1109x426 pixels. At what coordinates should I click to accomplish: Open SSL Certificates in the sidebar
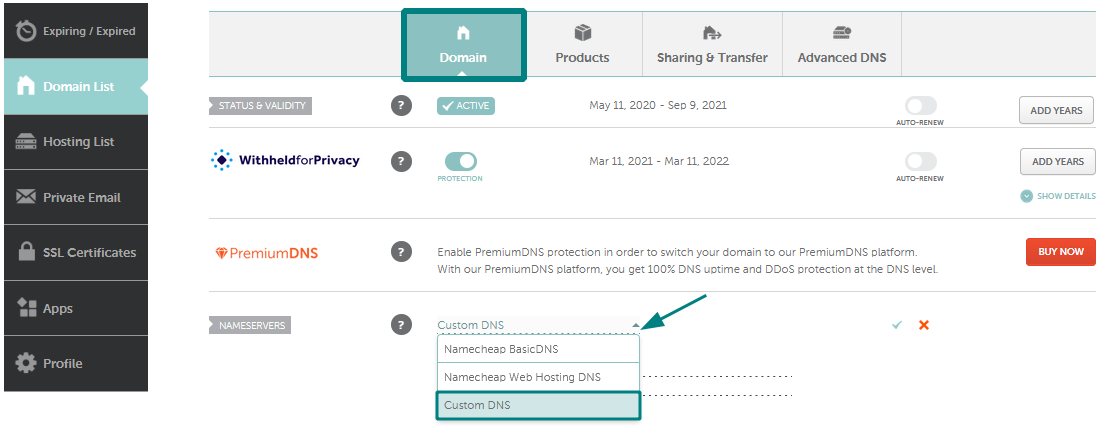tap(76, 253)
